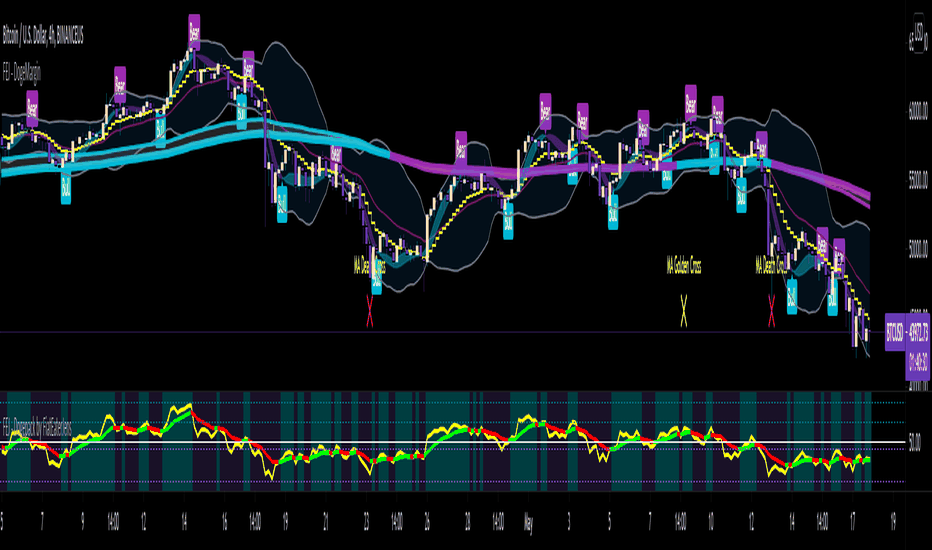932x550 pixels.
Task: Click the Bear label directly above MA Golden Cross
Action: (690, 103)
